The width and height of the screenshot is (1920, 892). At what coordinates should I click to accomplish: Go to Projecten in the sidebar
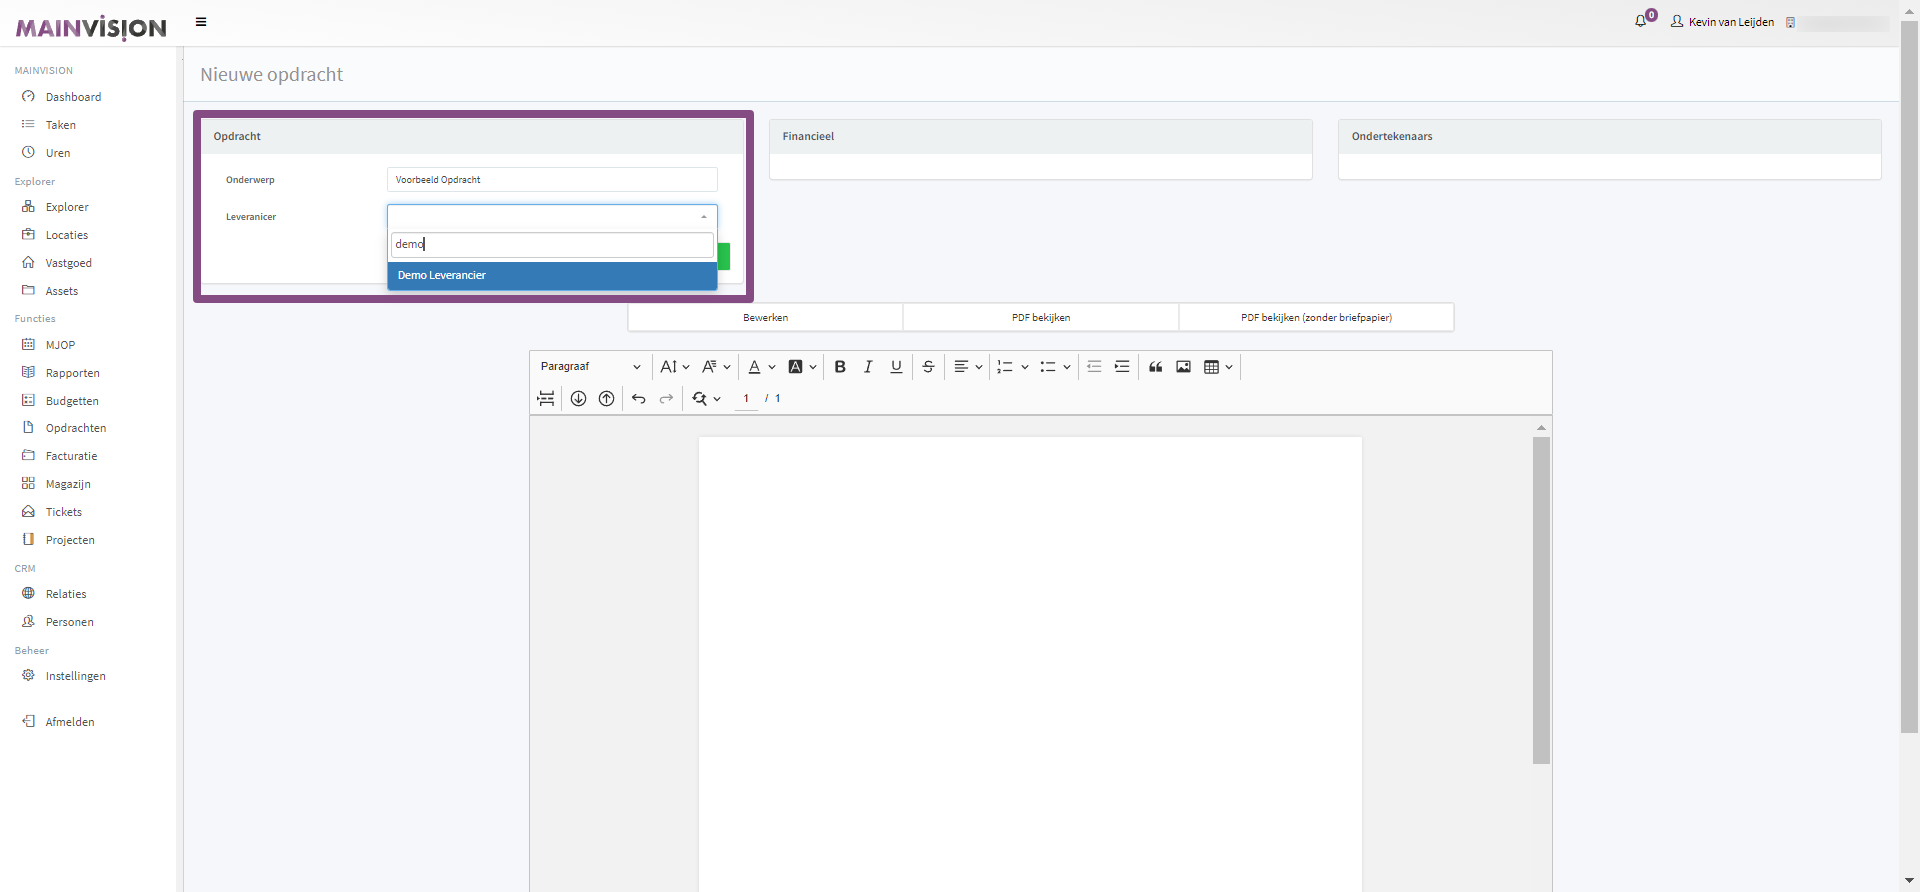[x=70, y=540]
